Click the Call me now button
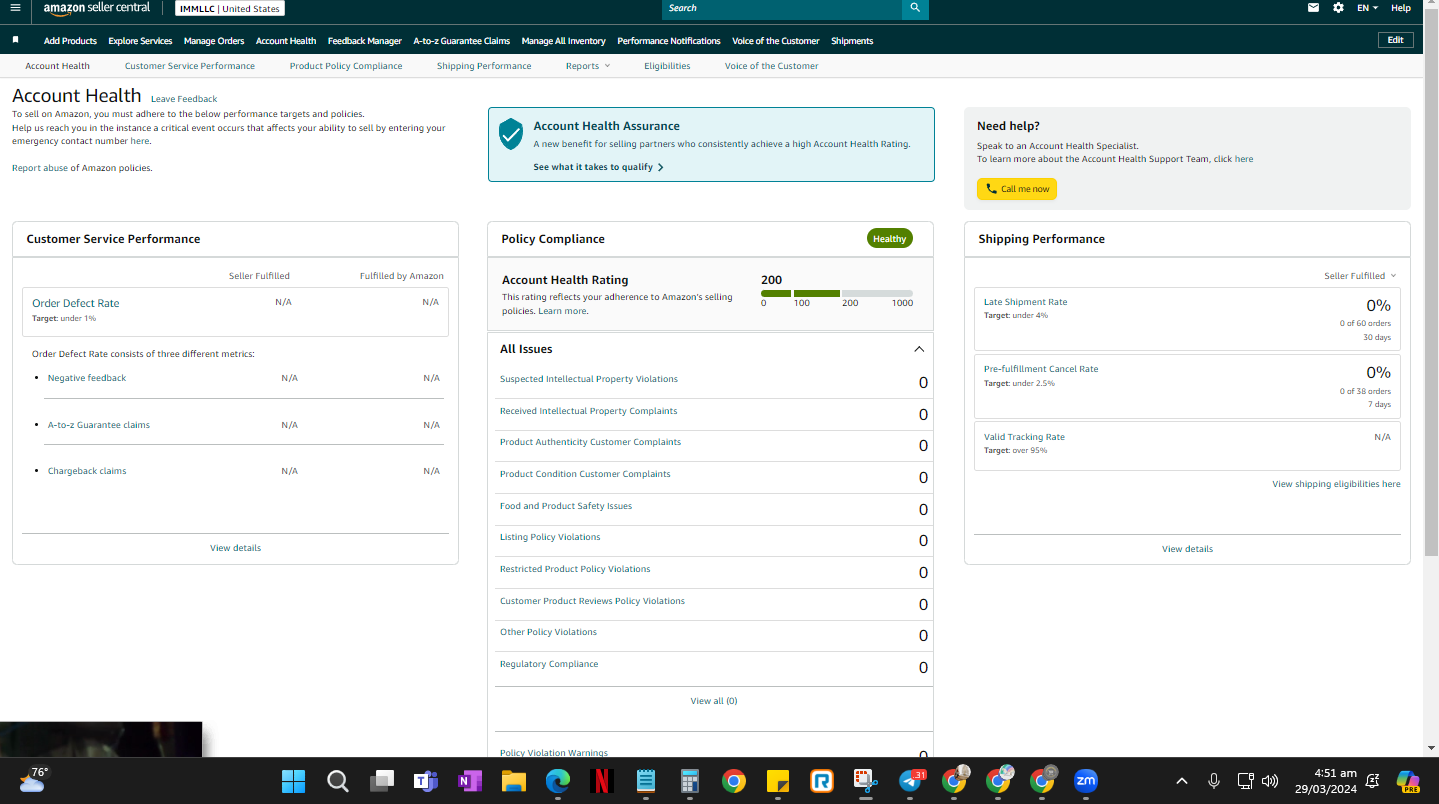The height and width of the screenshot is (804, 1439). click(x=1017, y=189)
